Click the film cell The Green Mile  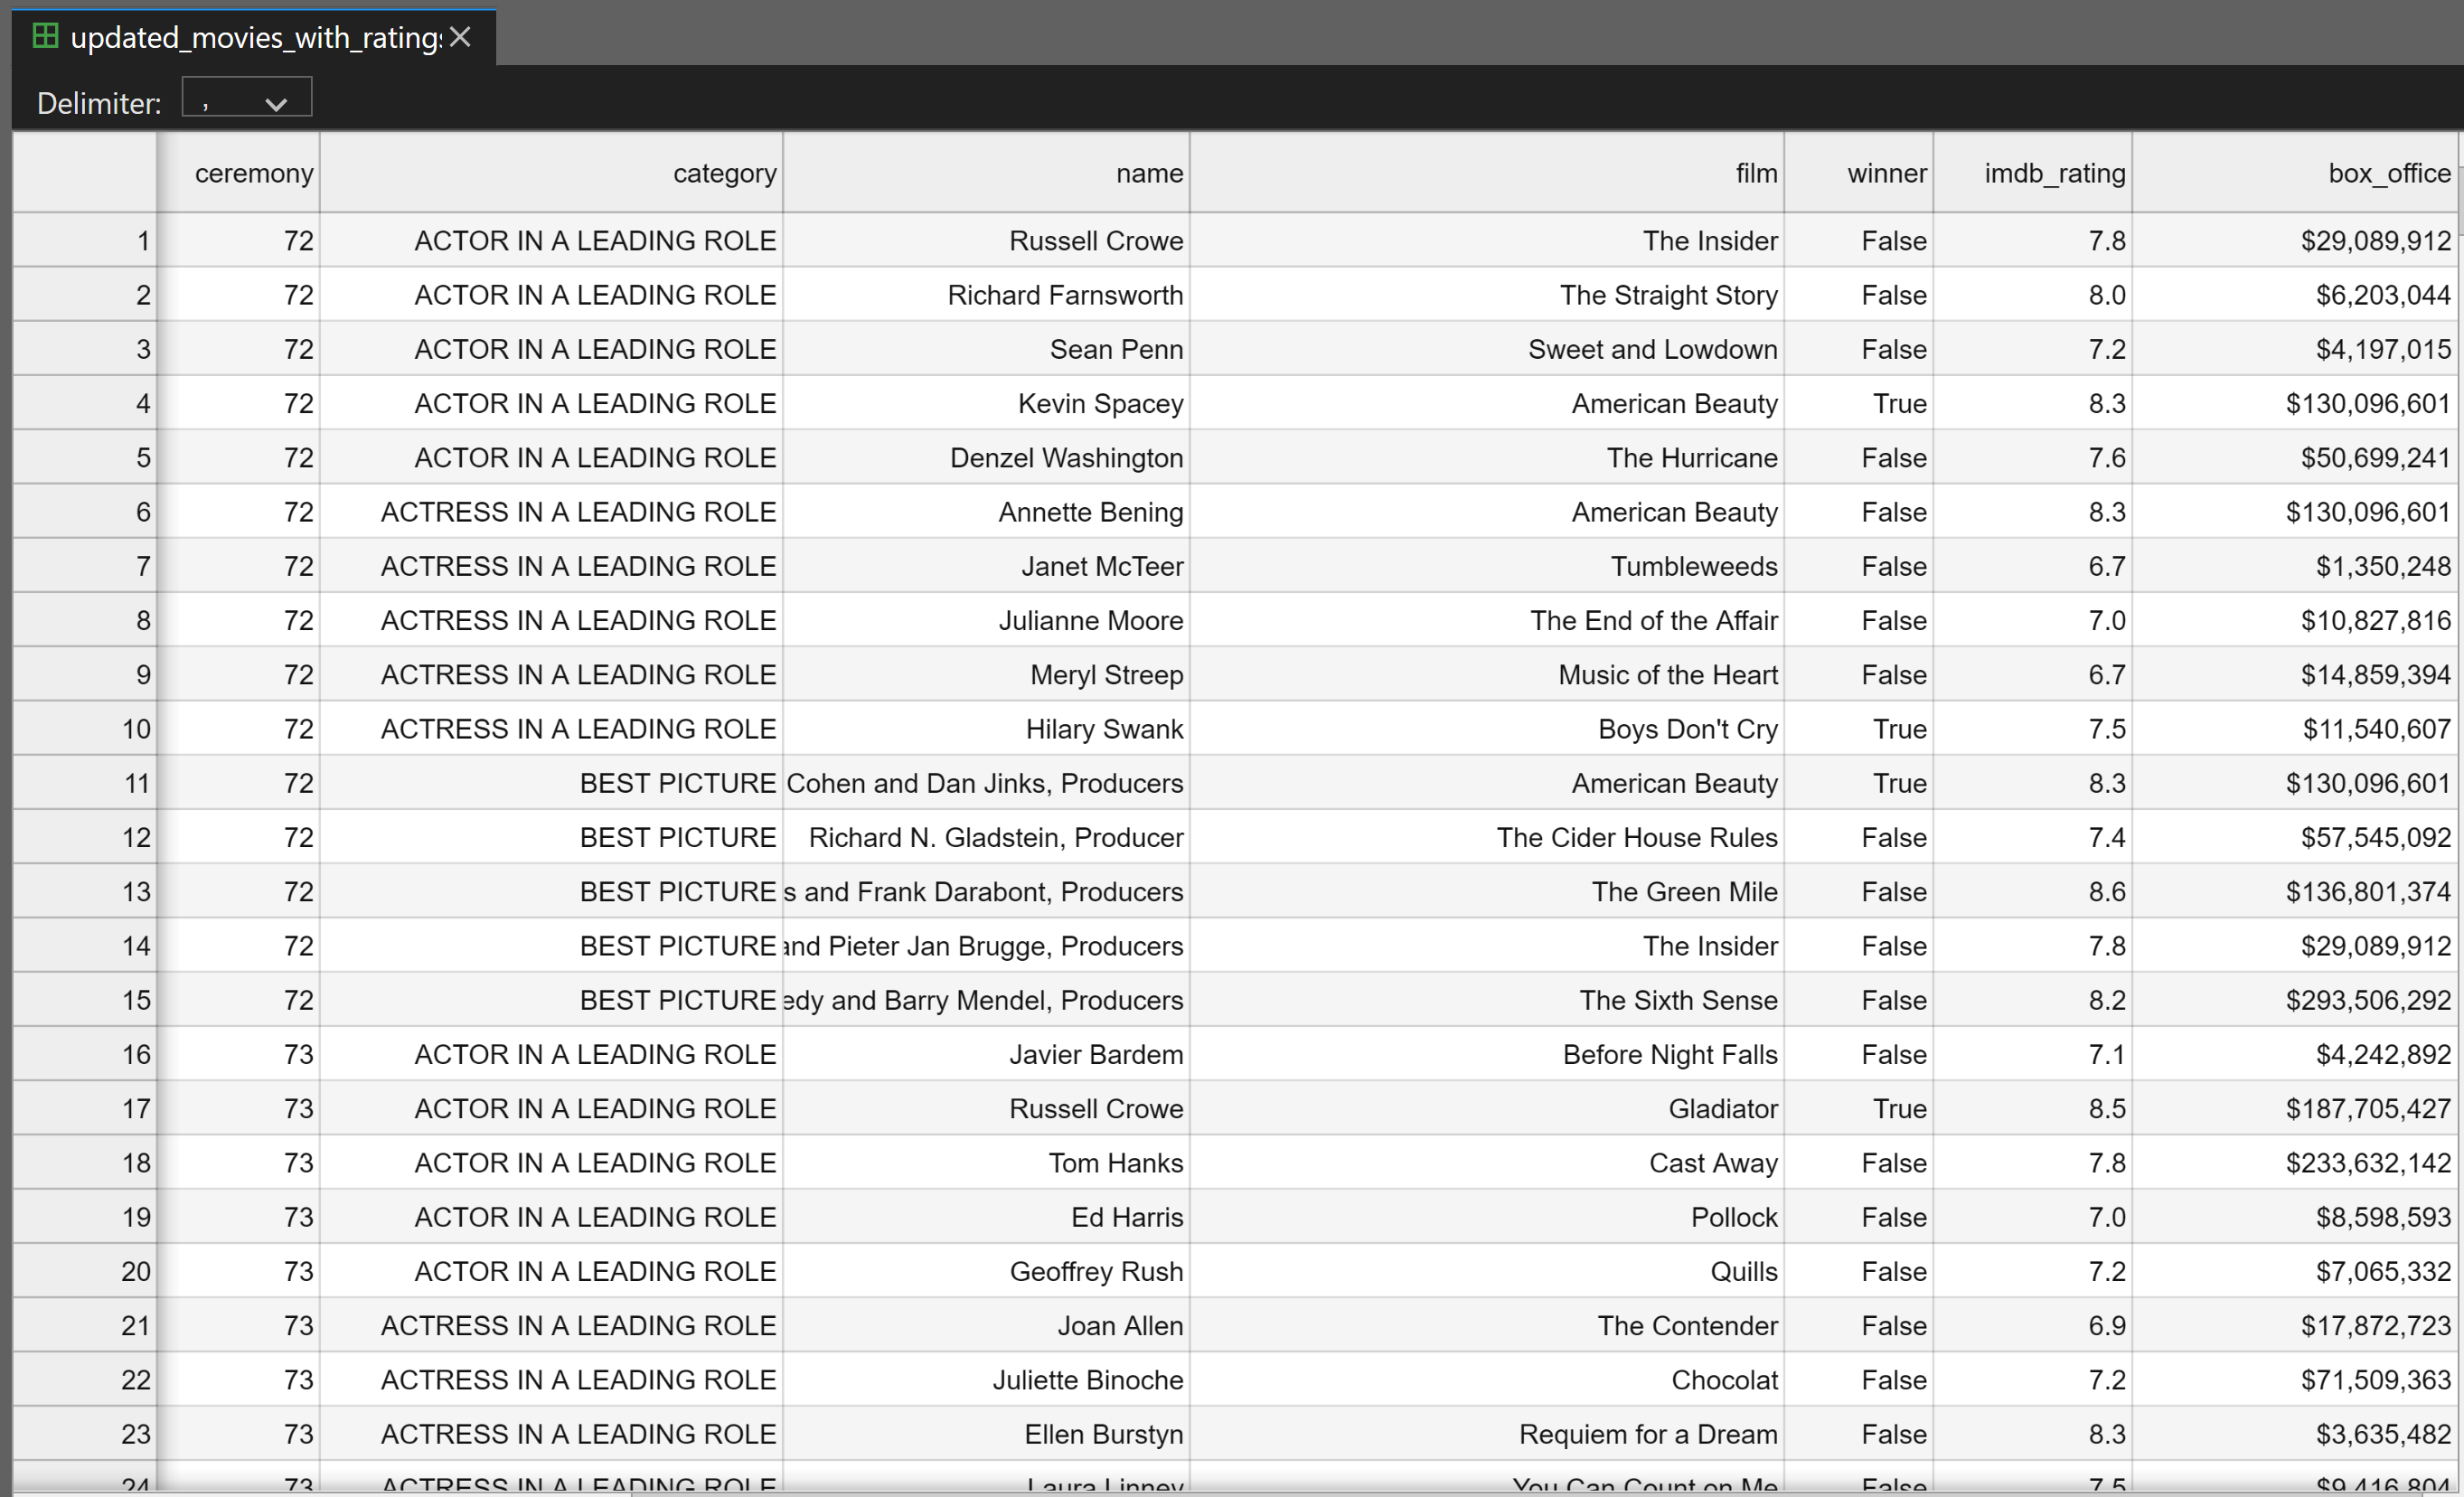click(x=1487, y=892)
